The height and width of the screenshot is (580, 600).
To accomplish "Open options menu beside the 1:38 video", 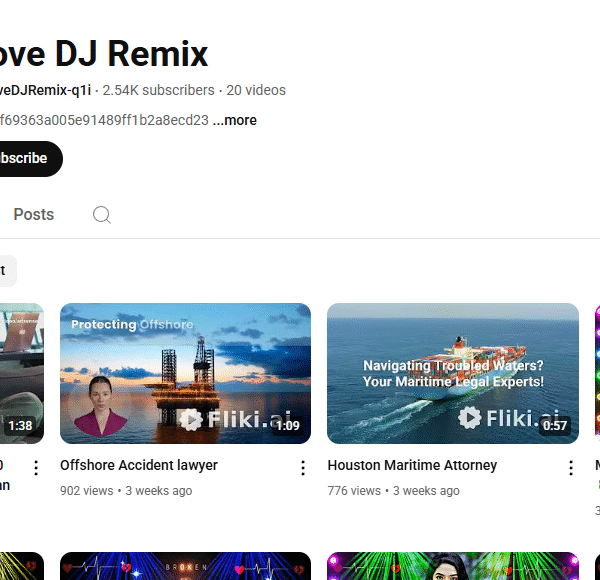I will click(x=36, y=468).
